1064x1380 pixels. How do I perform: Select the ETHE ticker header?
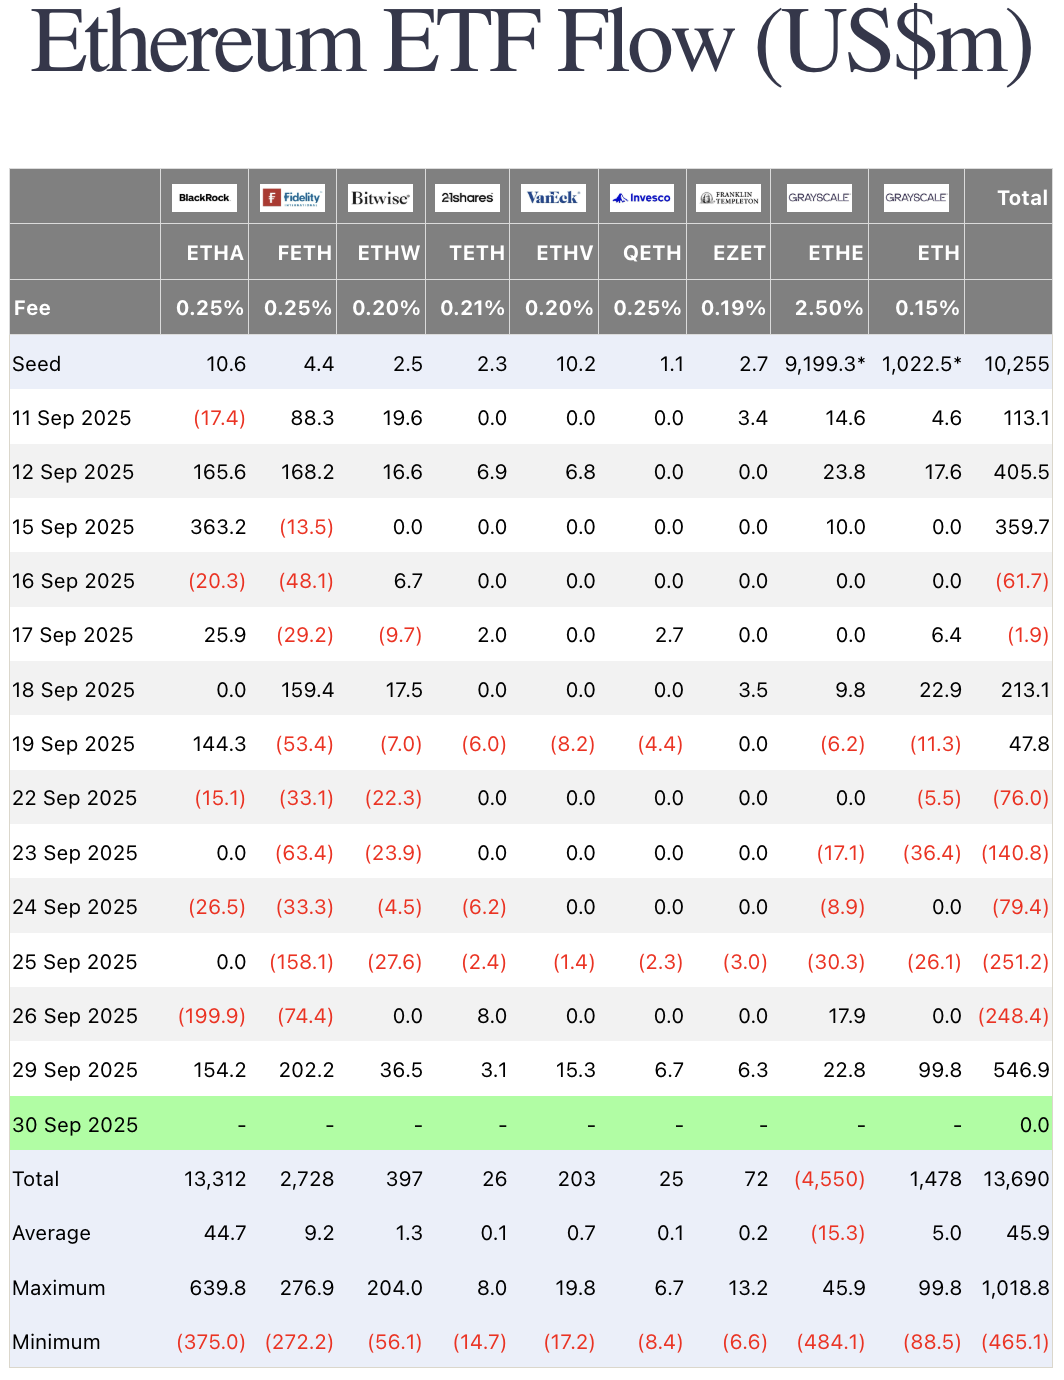(836, 253)
